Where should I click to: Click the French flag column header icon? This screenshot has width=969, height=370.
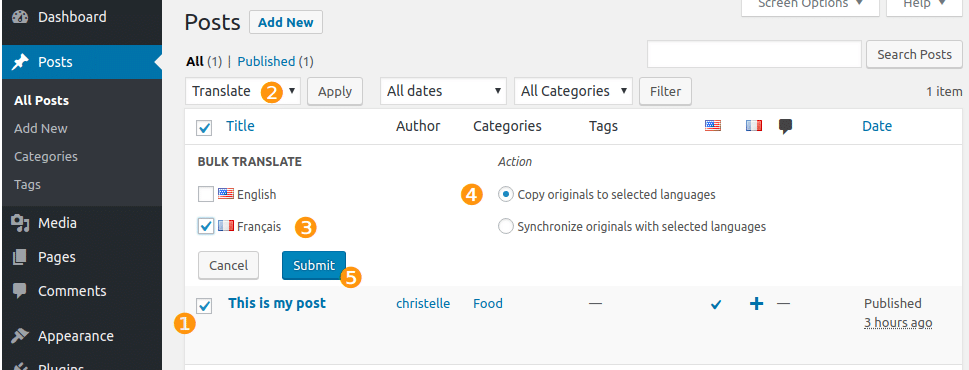(753, 126)
